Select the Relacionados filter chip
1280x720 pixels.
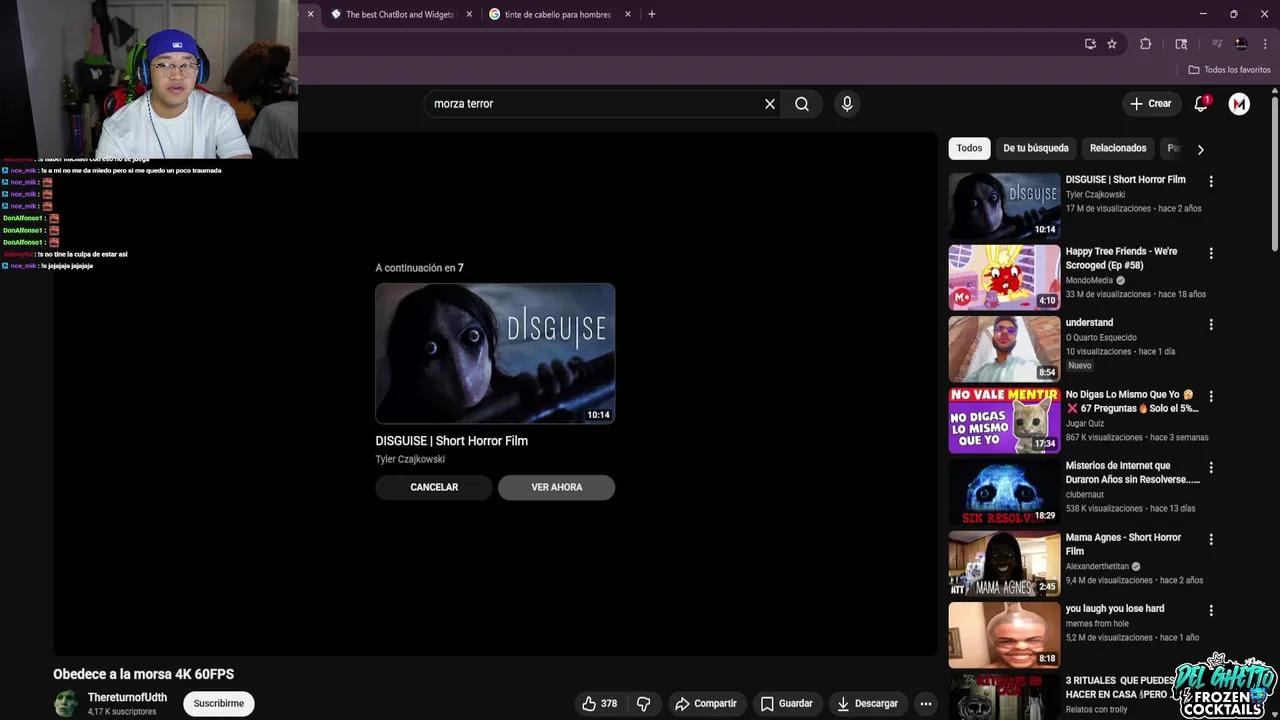[1118, 148]
